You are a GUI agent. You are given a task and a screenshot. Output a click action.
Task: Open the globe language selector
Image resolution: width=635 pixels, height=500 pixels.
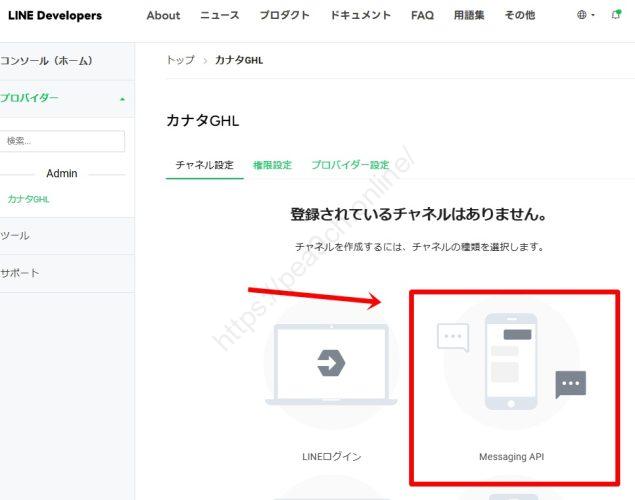(x=582, y=15)
